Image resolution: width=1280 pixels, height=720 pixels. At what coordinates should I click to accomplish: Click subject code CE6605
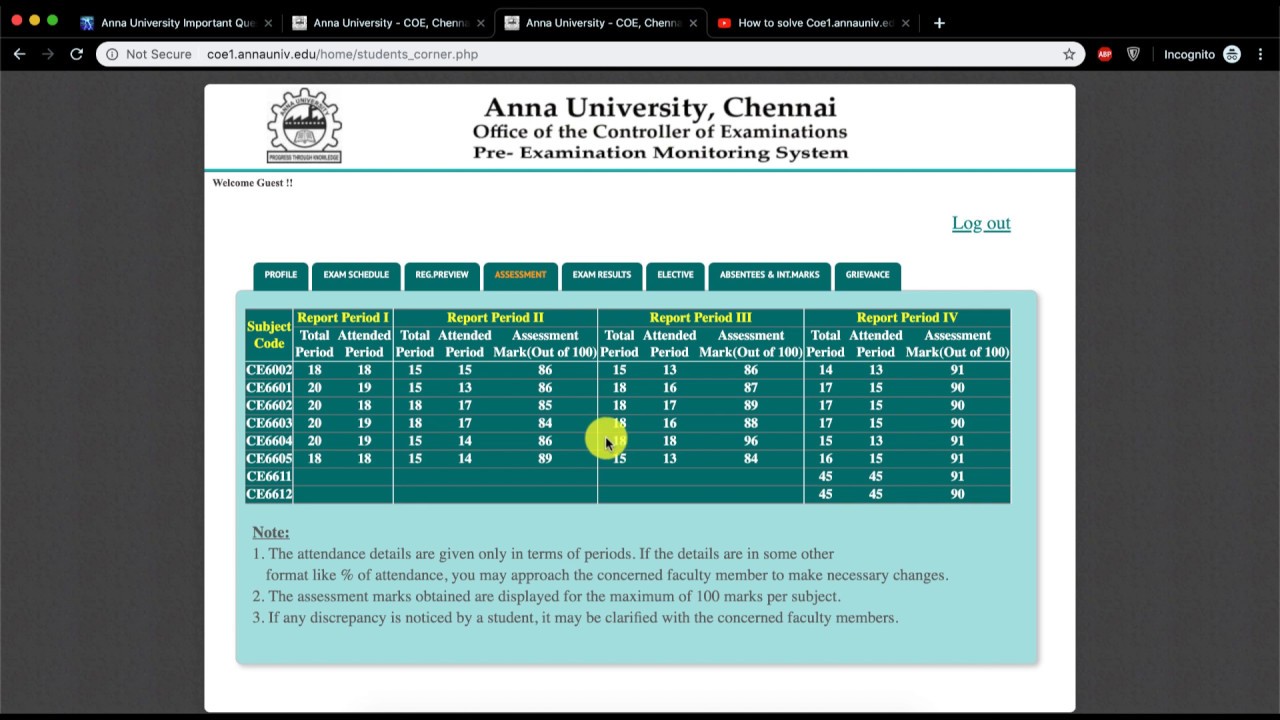point(269,459)
